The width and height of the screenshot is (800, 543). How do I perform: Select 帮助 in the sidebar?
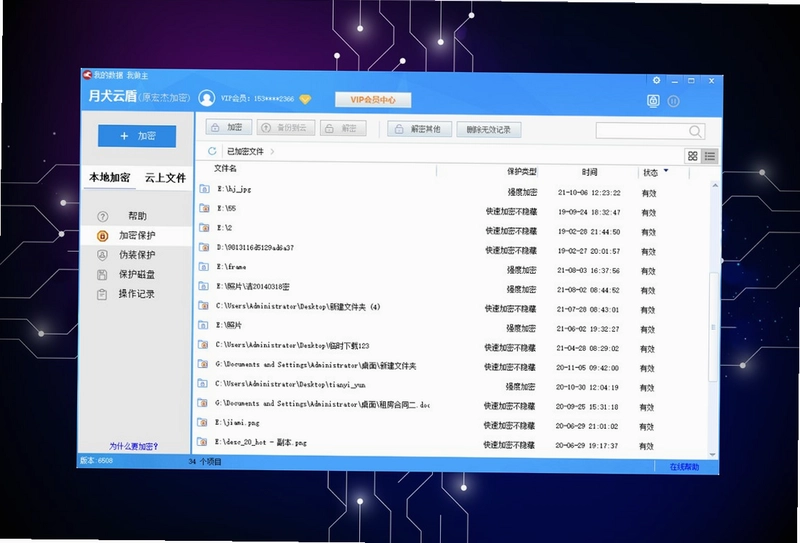pyautogui.click(x=137, y=216)
